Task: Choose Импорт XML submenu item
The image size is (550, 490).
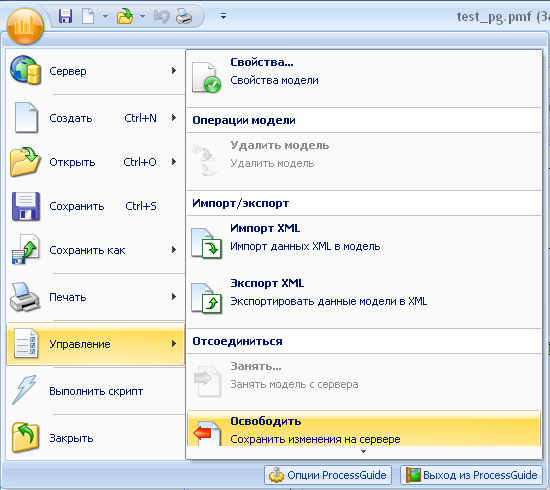Action: click(x=364, y=244)
